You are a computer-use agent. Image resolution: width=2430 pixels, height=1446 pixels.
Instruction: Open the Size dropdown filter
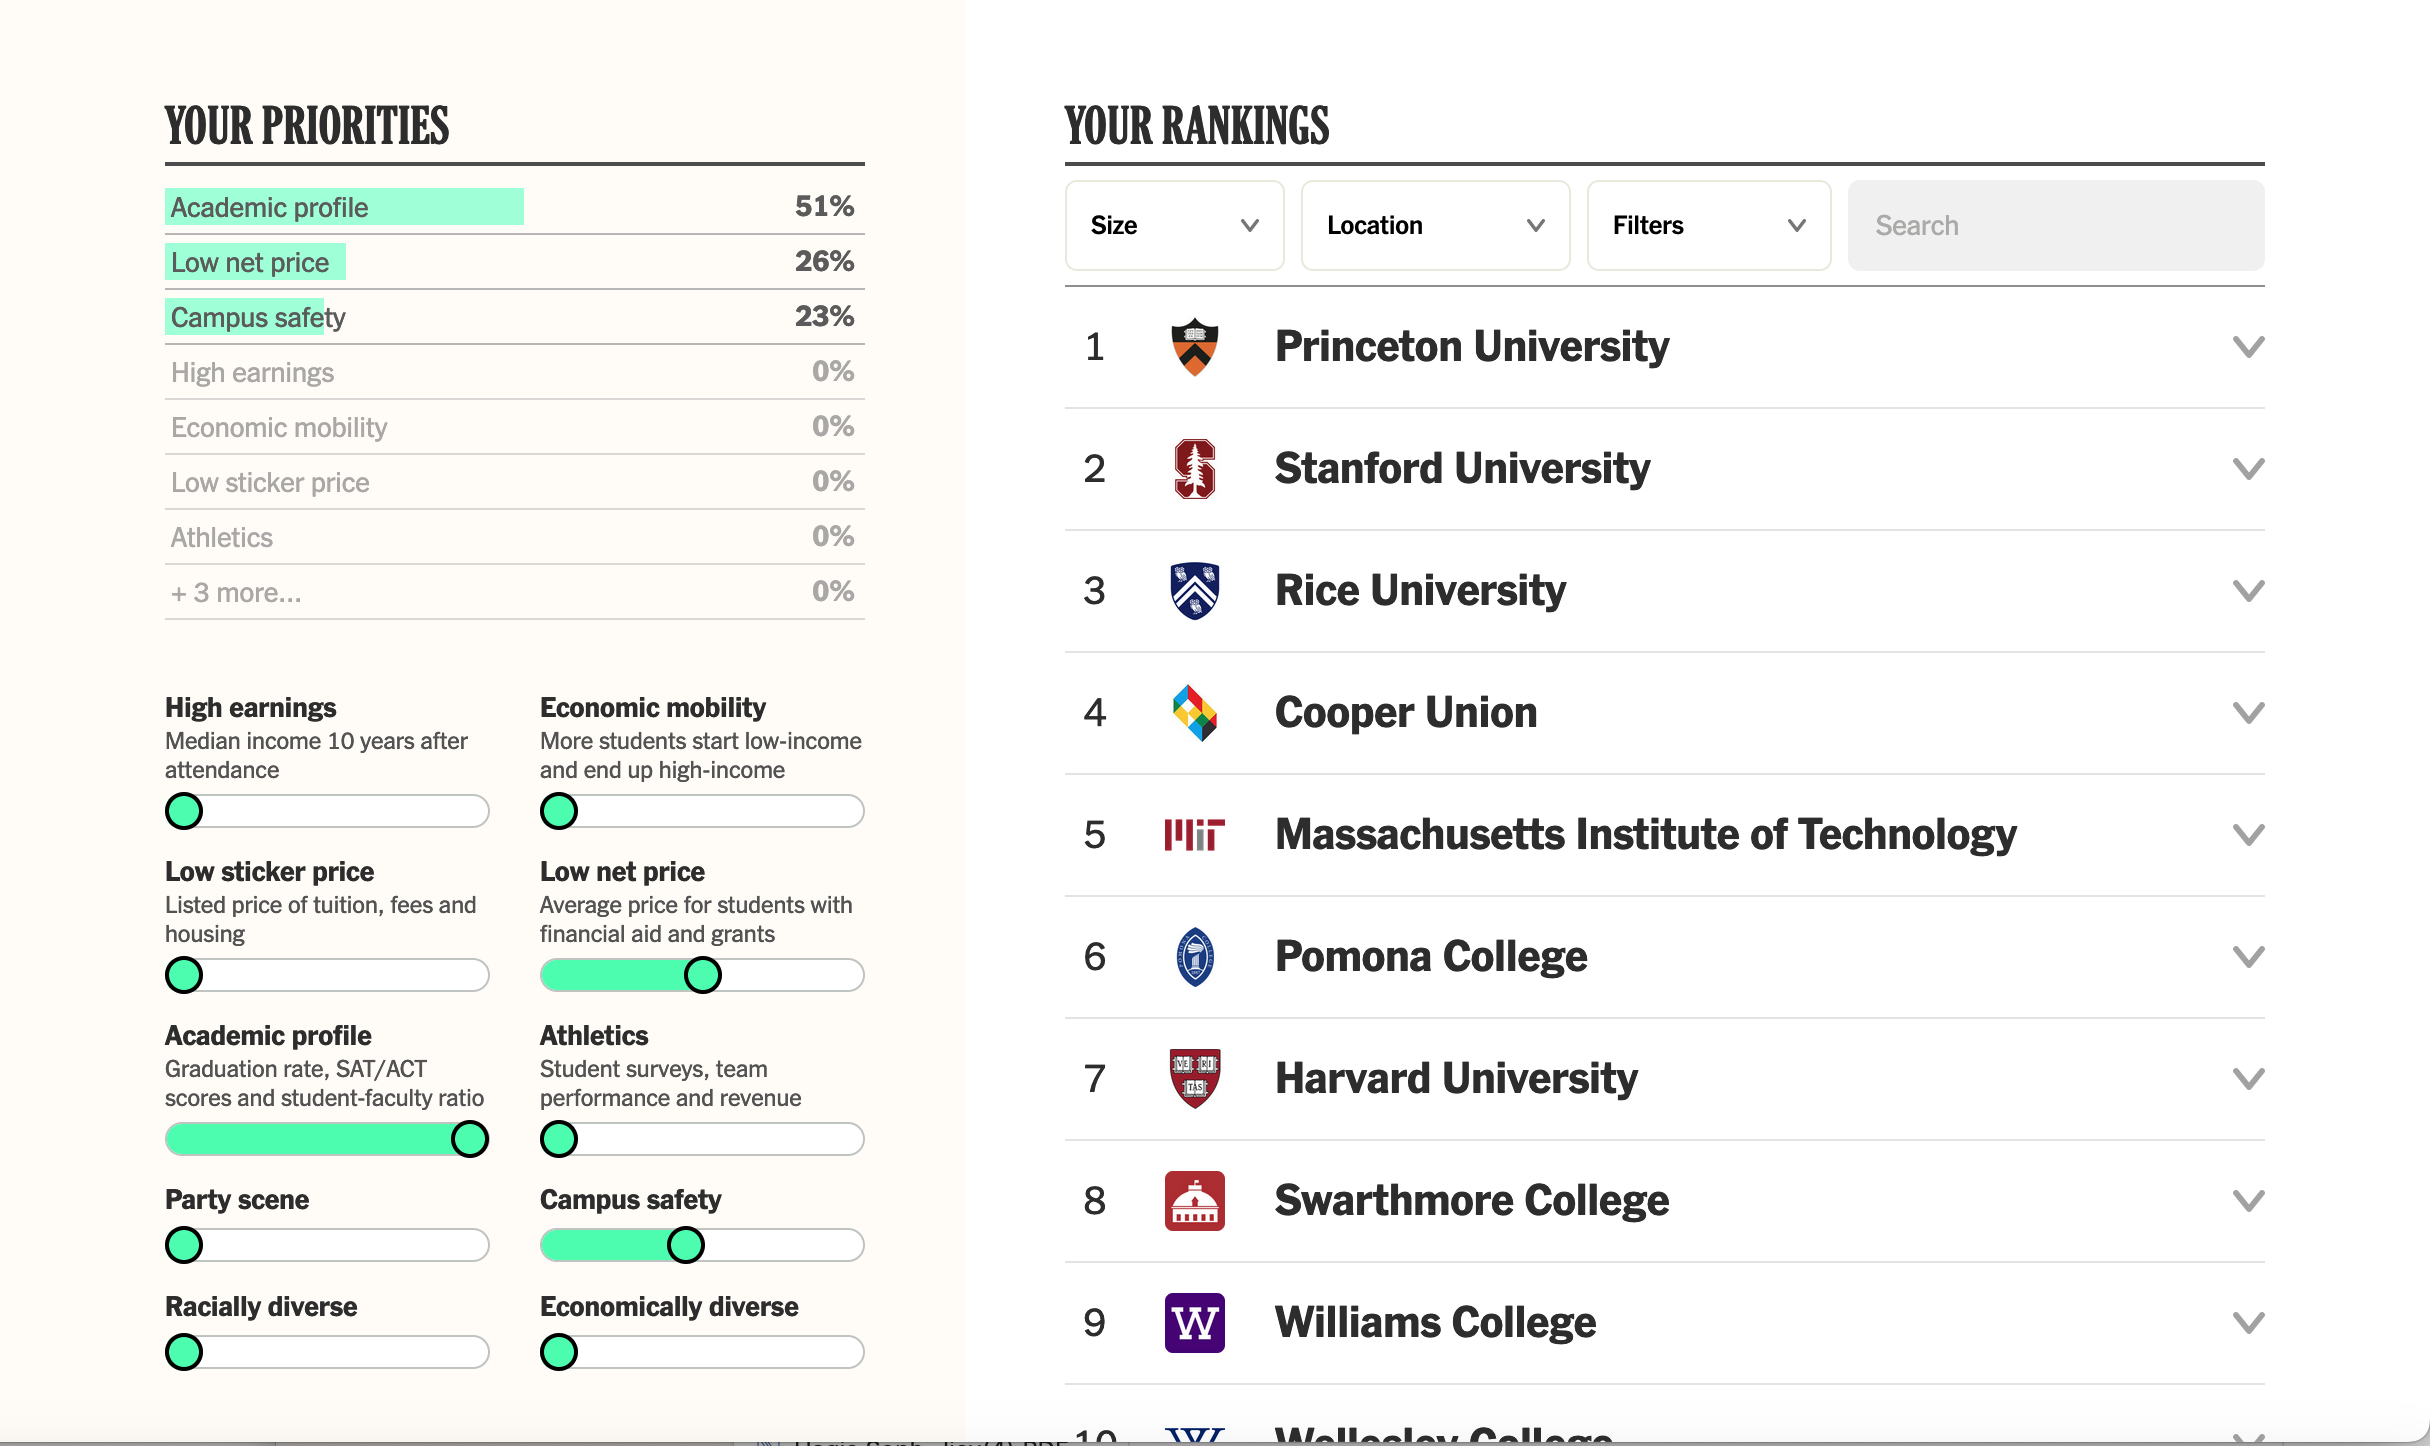1174,226
